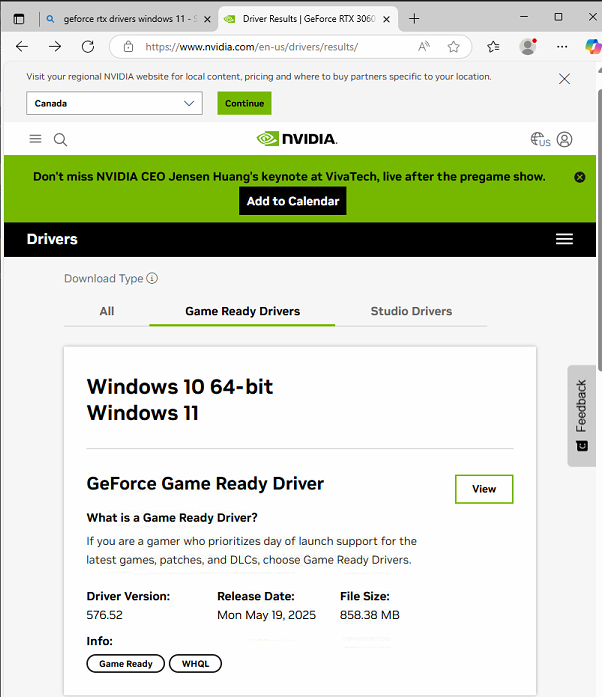
Task: Open the Copilot sidebar icon
Action: [x=593, y=46]
